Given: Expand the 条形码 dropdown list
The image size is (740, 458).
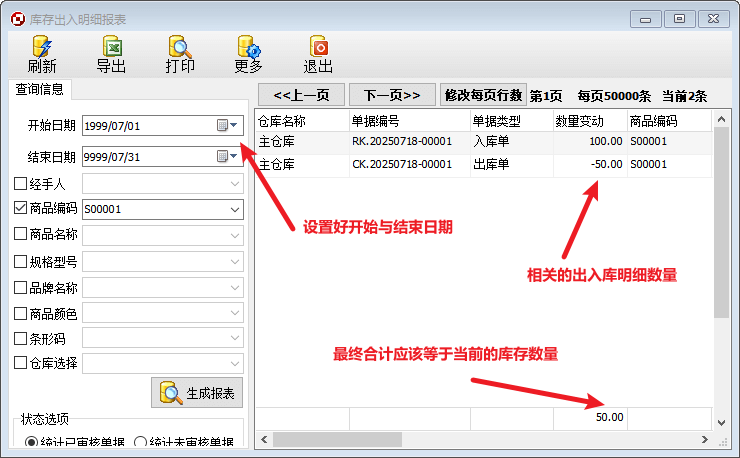Looking at the screenshot, I should 235,338.
